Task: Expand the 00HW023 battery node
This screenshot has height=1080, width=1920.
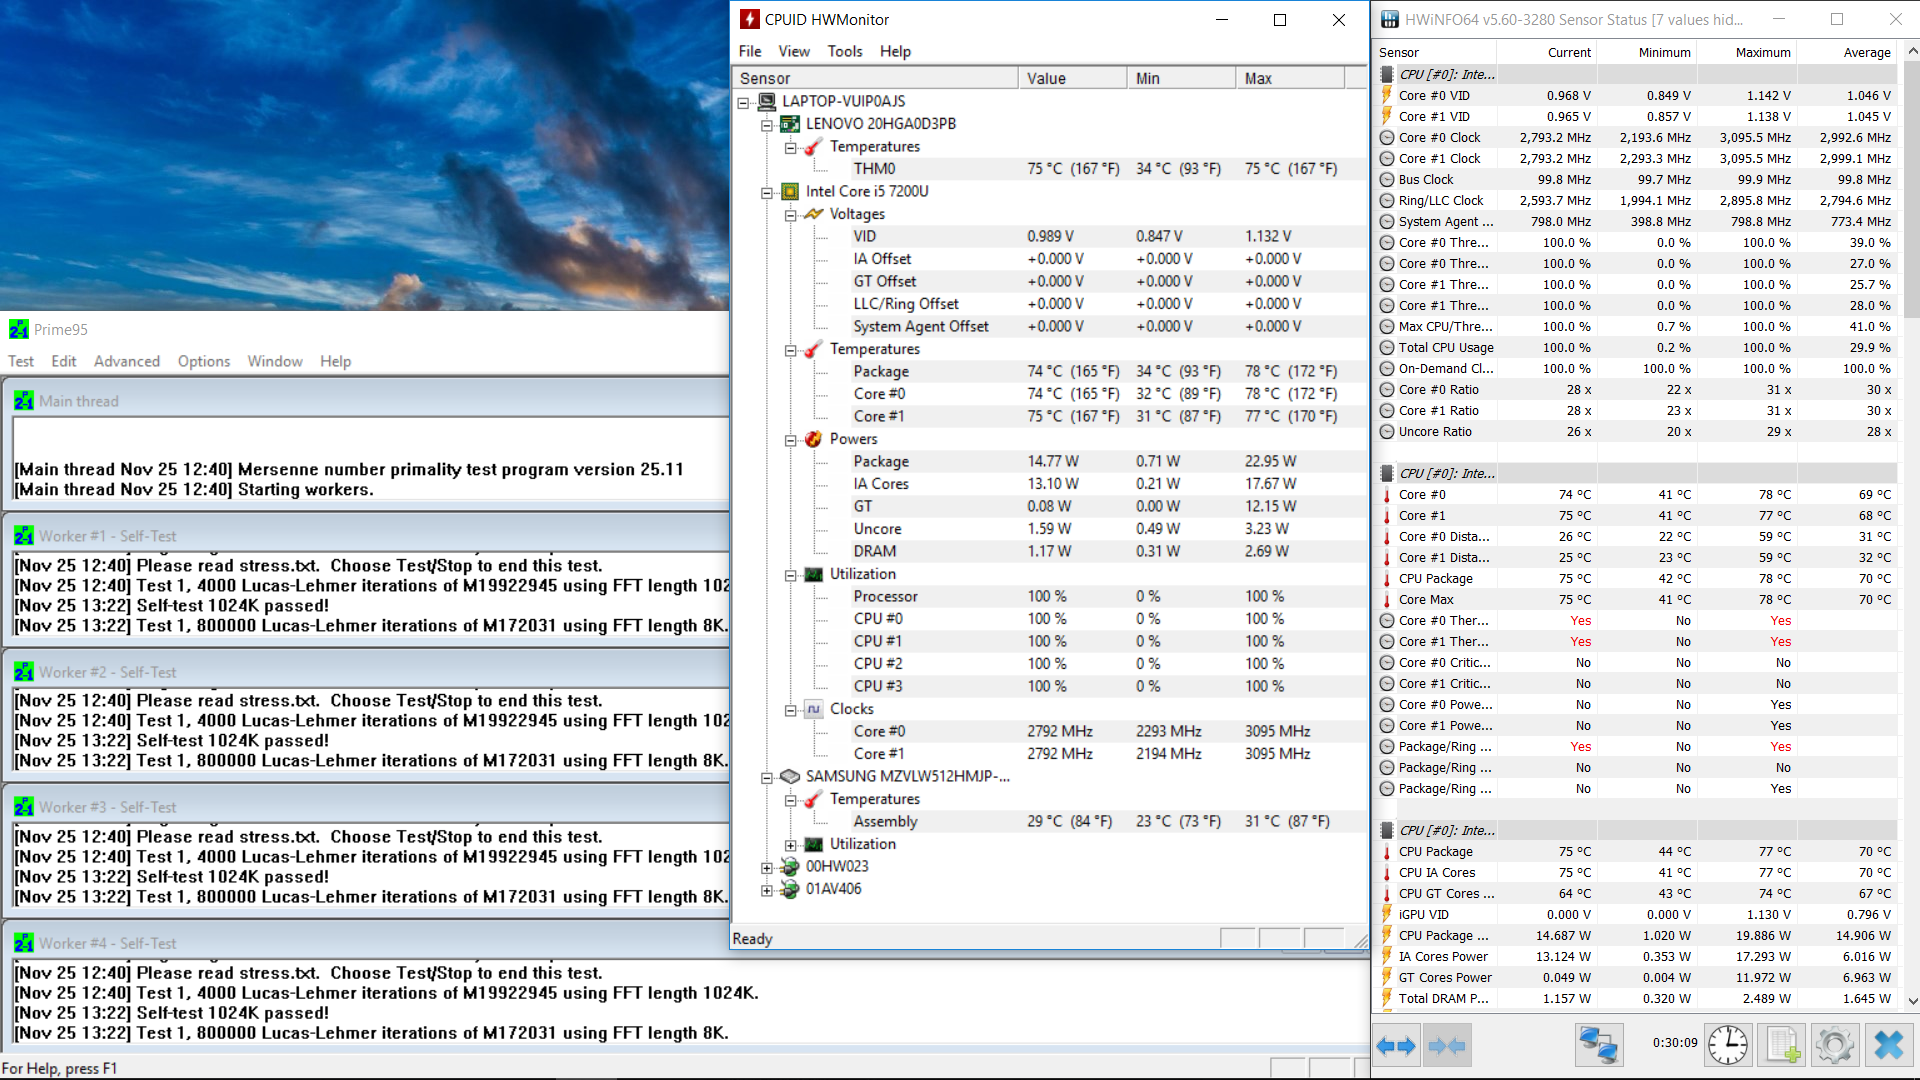Action: pyautogui.click(x=767, y=867)
